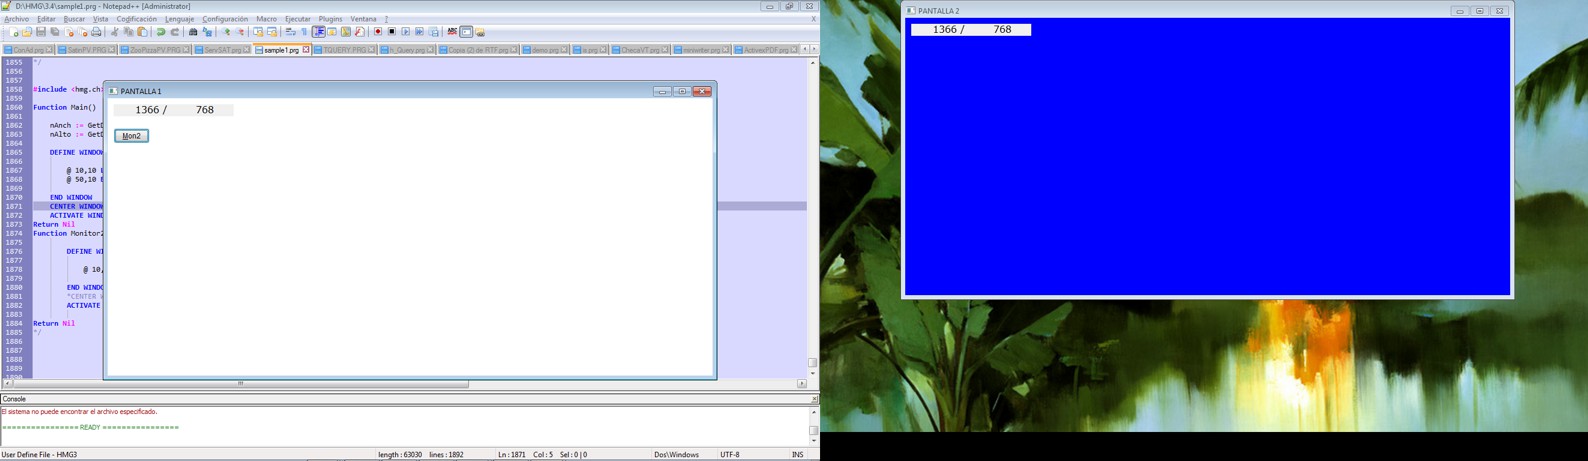Click the Print toolbar icon
Viewport: 1588px width, 461px height.
click(96, 32)
